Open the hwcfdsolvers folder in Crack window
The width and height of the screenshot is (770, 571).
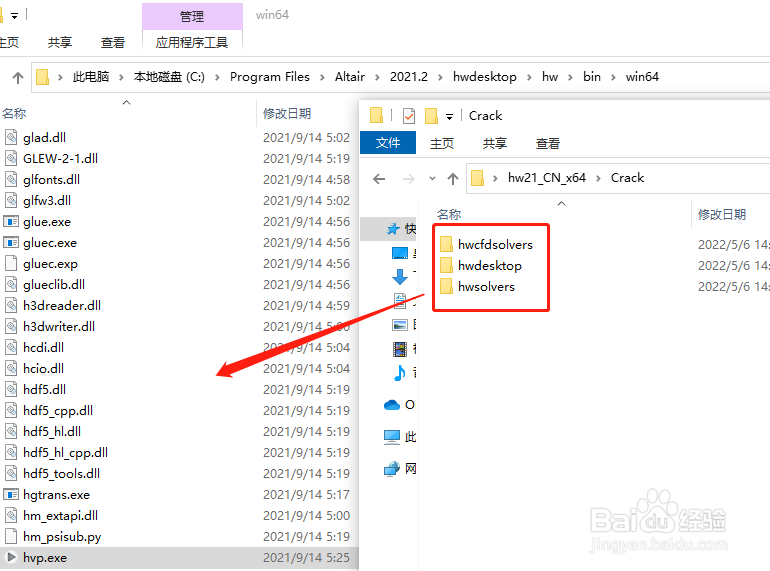[495, 245]
